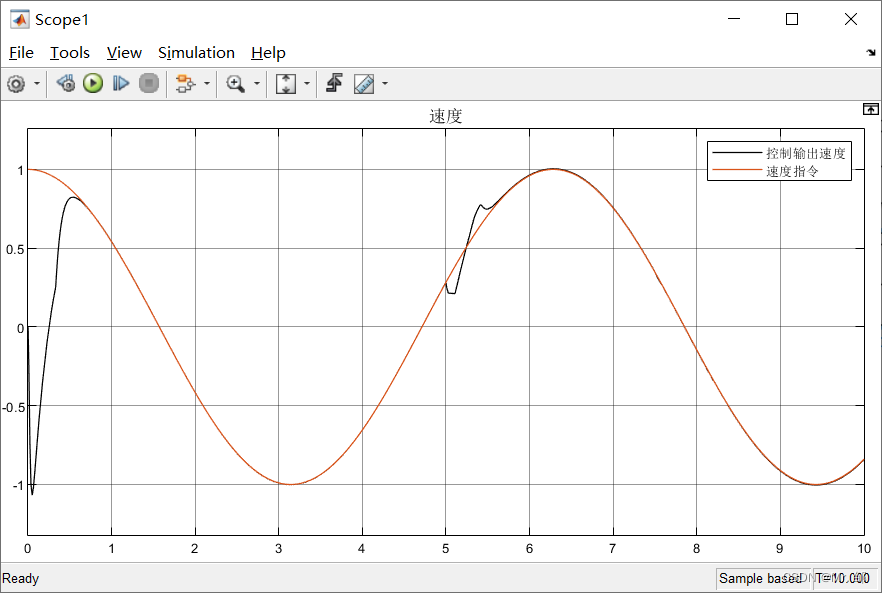This screenshot has height=593, width=882.
Task: Click the Step Forward icon
Action: (119, 83)
